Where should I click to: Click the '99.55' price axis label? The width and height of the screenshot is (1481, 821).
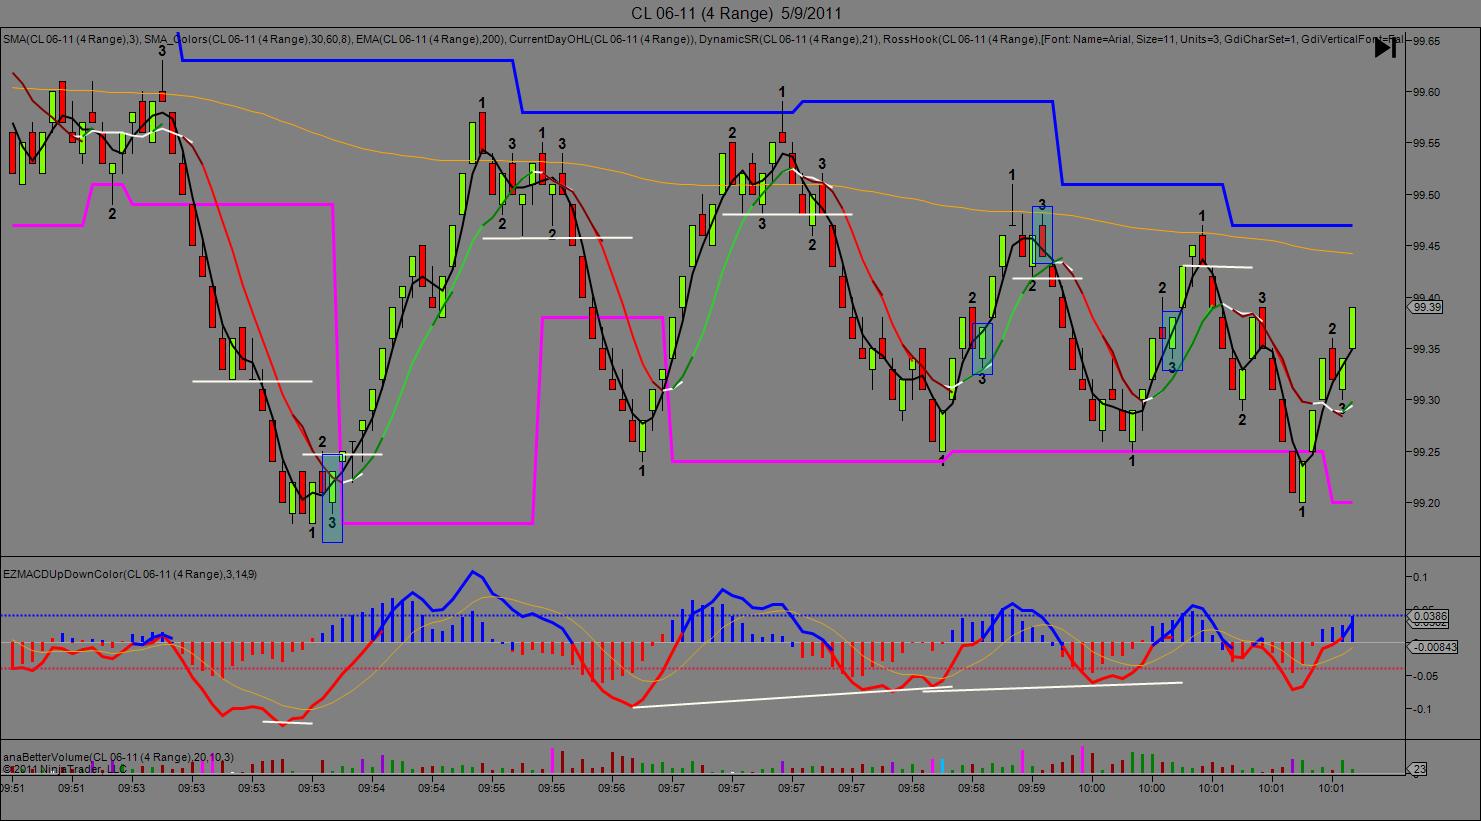coord(1427,144)
